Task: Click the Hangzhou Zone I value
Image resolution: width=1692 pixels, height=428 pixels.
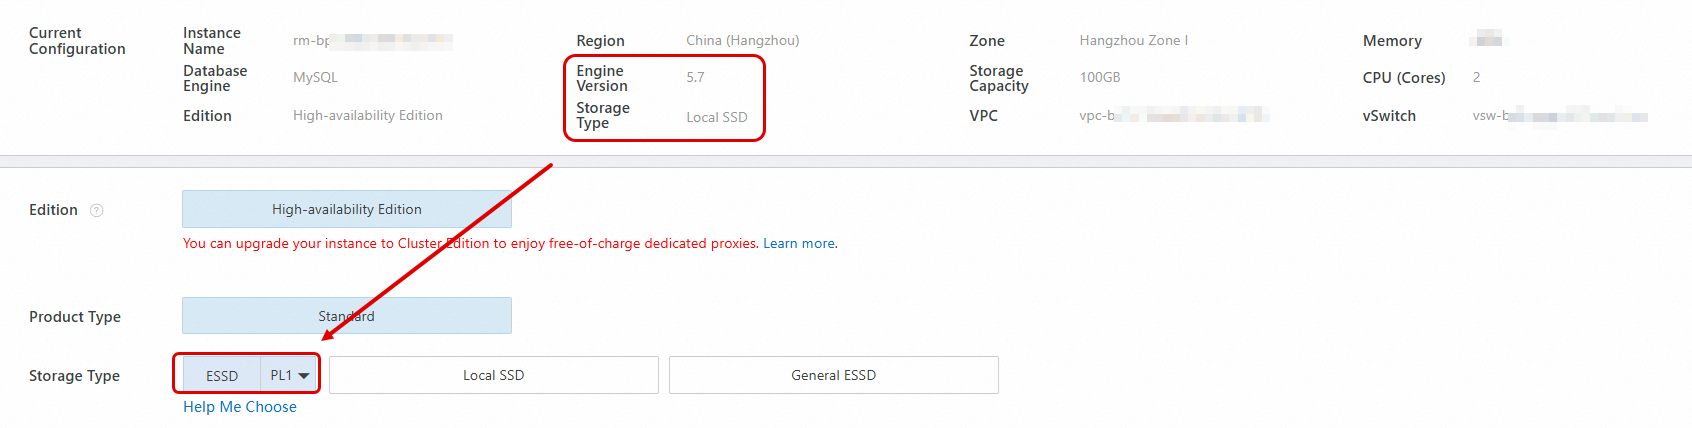Action: (x=1133, y=41)
